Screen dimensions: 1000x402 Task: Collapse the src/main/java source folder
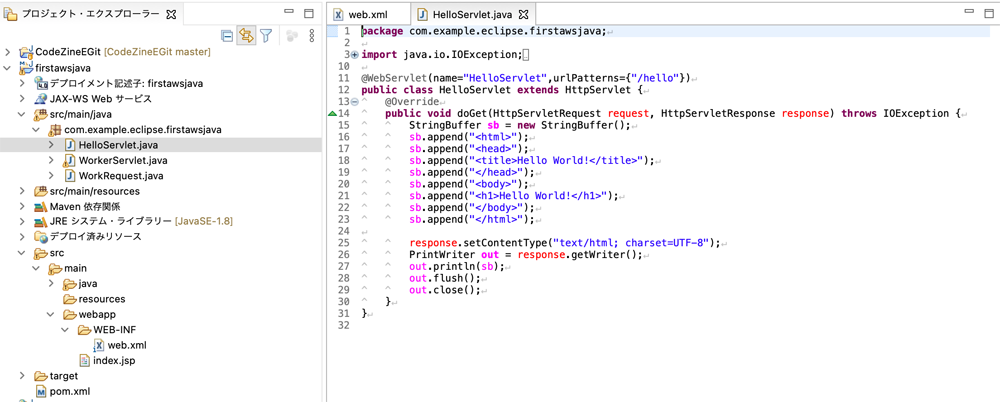click(22, 114)
